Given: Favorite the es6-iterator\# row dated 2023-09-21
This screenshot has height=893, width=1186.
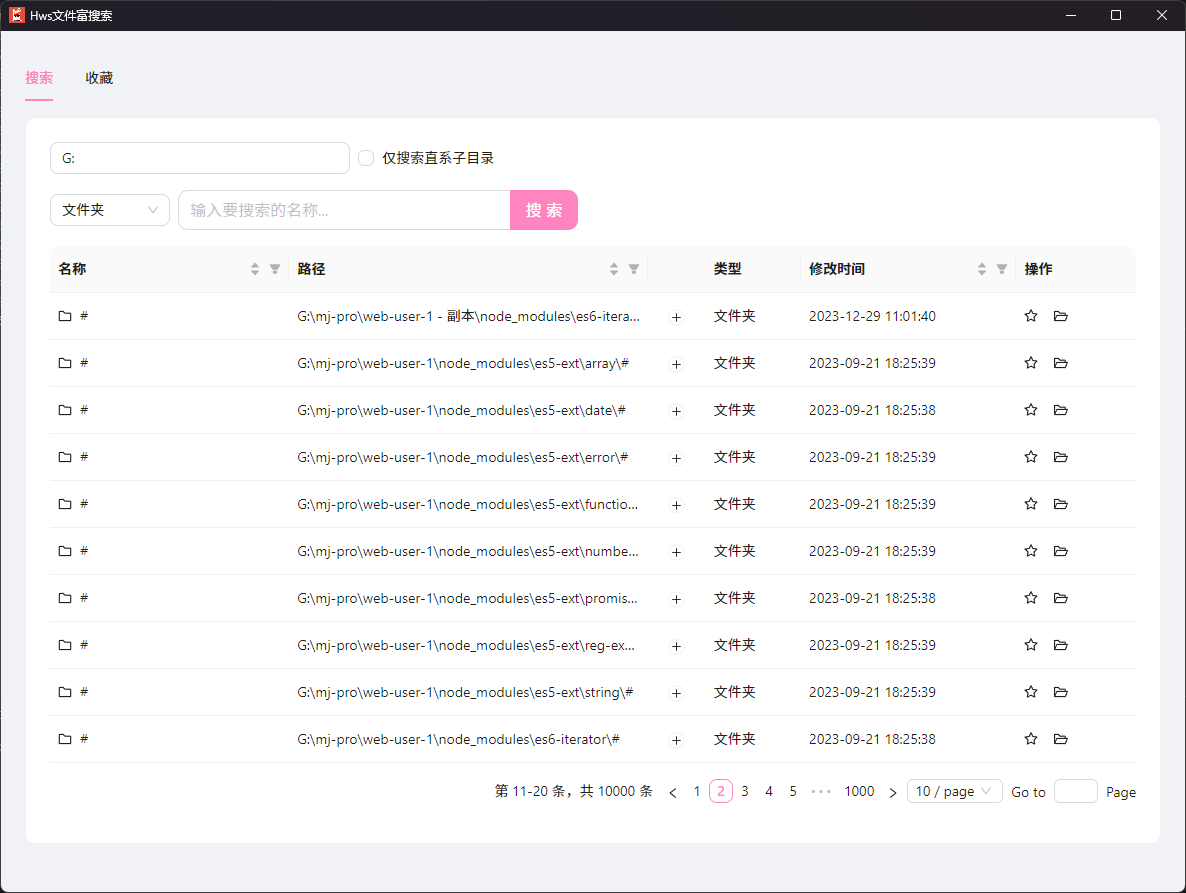Looking at the screenshot, I should click(x=1031, y=739).
